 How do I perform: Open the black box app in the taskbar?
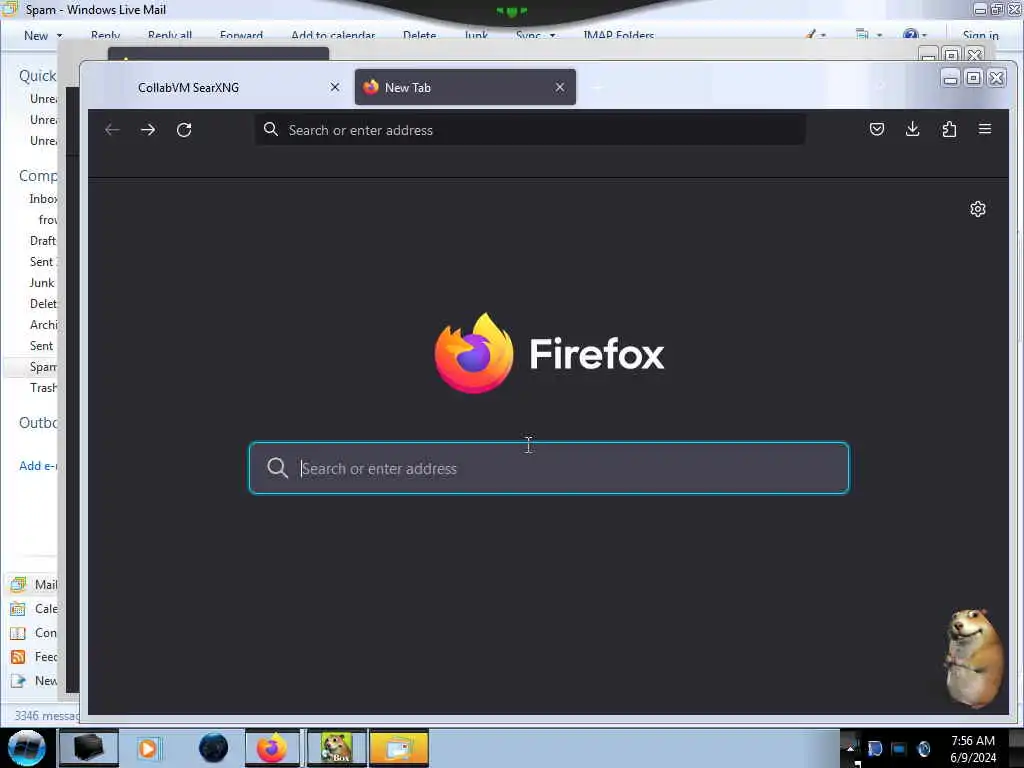coord(89,748)
